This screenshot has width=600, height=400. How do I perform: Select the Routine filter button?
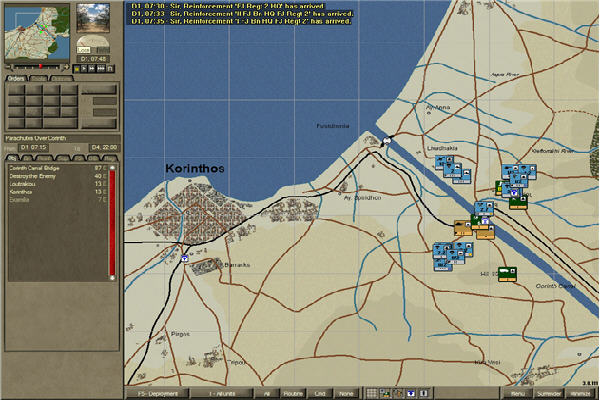click(x=293, y=393)
